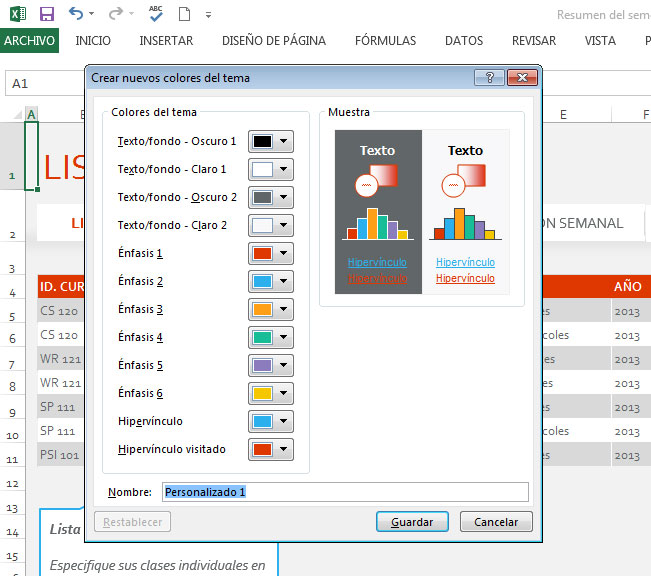Screen dimensions: 651x576
Task: Open the Énfasis 5 color dropdown arrow
Action: coord(284,365)
